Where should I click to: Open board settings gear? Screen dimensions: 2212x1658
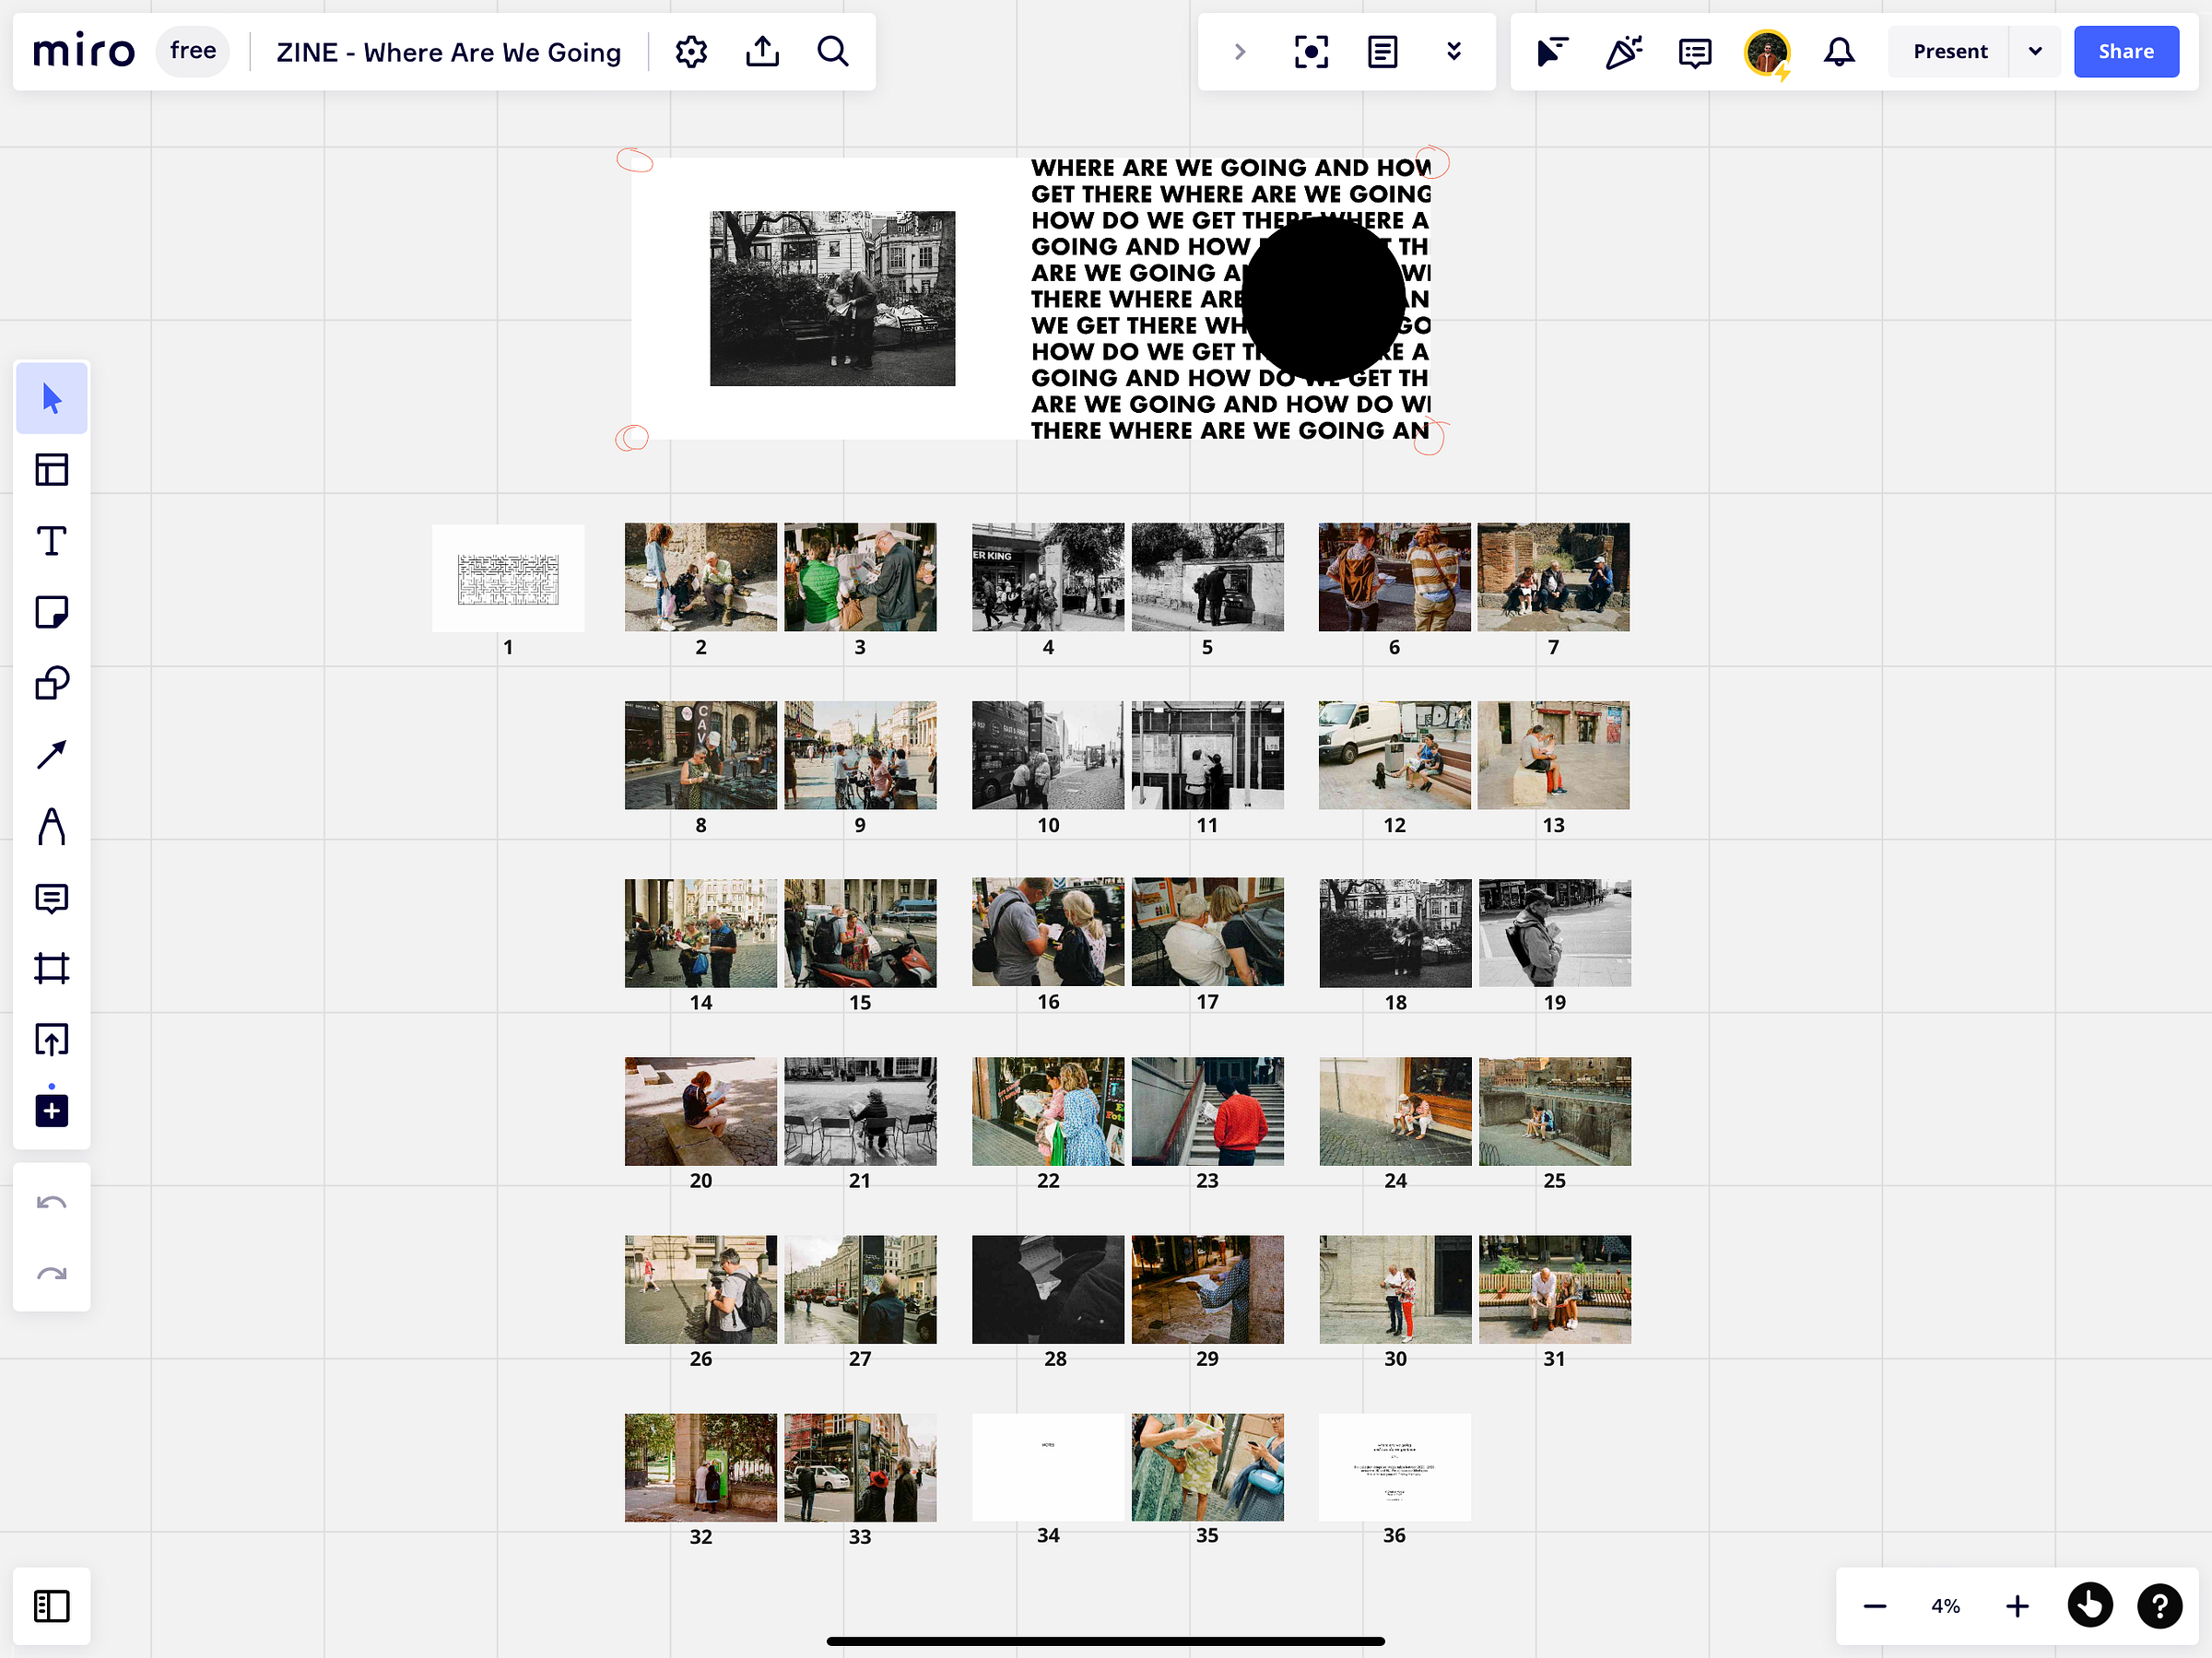pos(691,52)
